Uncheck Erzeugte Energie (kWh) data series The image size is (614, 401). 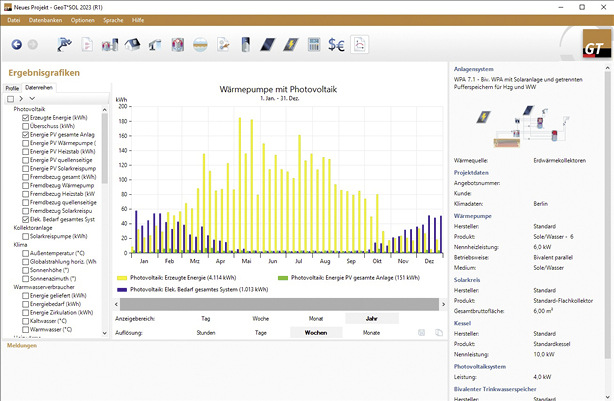pos(25,118)
